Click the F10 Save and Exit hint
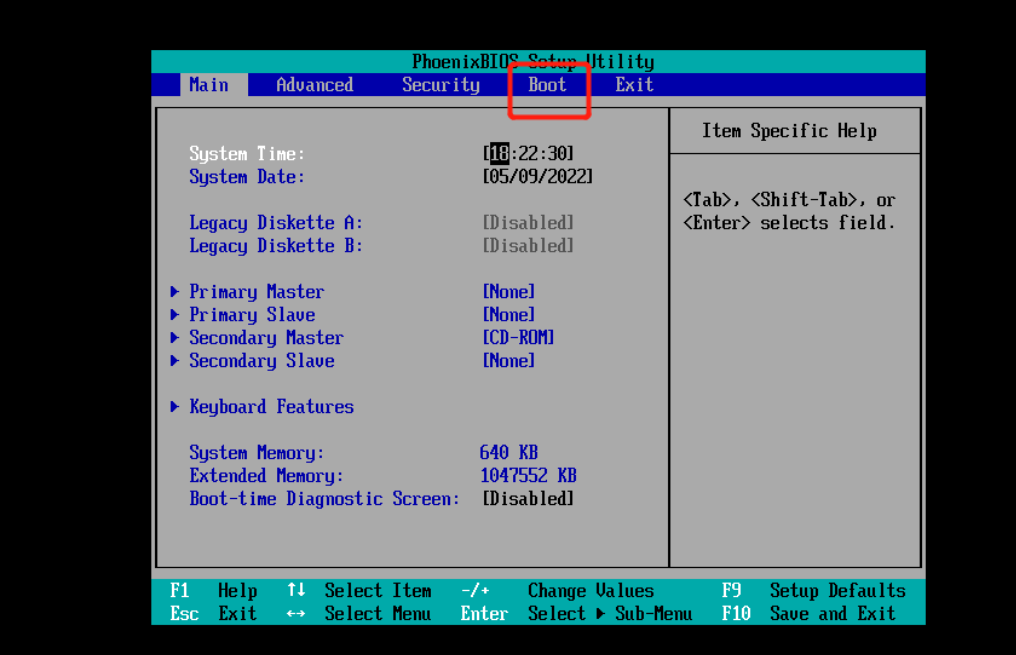Image resolution: width=1016 pixels, height=655 pixels. tap(809, 614)
